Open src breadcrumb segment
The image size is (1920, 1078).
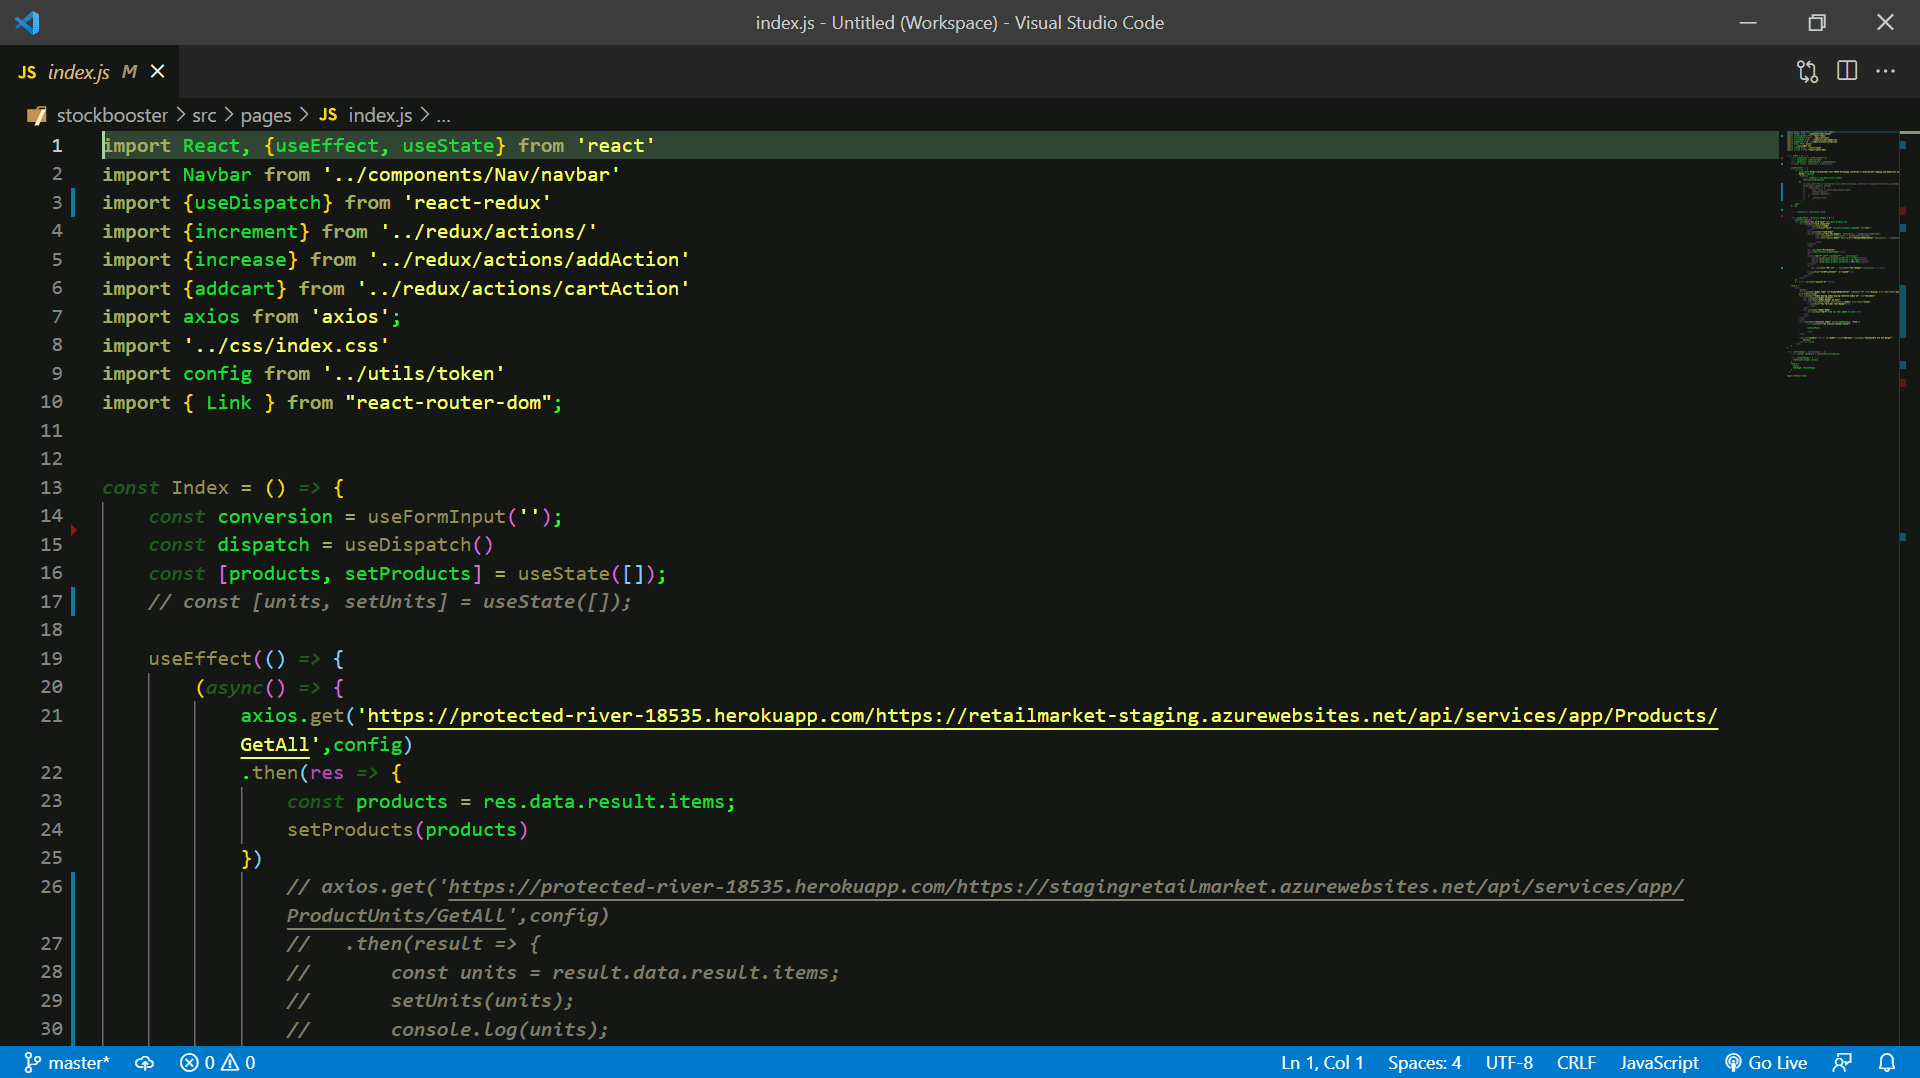(x=204, y=115)
